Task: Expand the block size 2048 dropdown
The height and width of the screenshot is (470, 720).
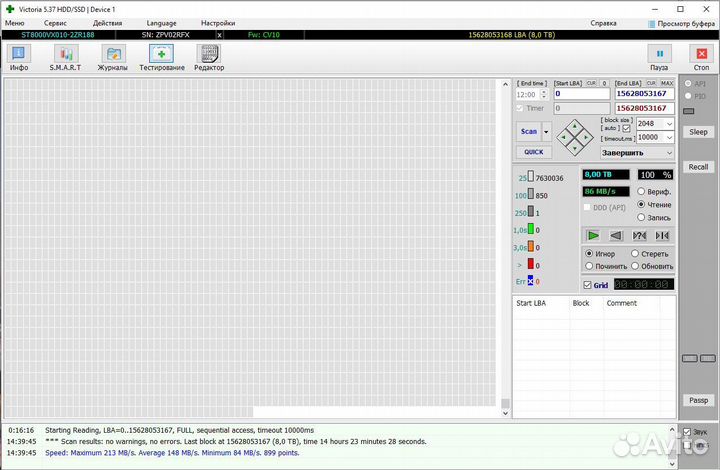Action: (669, 124)
